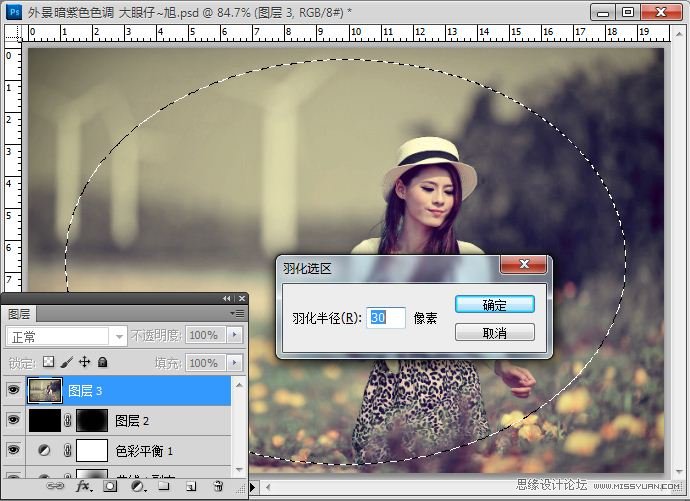Select layer named 图层 2

(x=132, y=421)
